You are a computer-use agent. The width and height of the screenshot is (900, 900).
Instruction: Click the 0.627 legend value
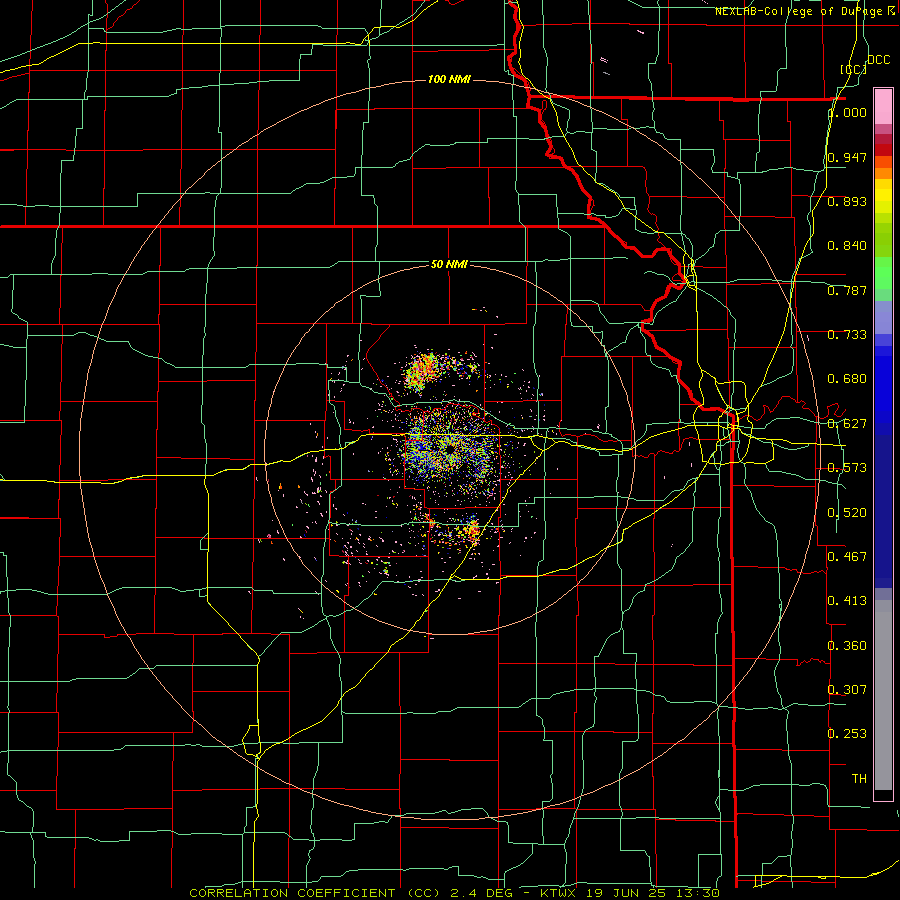coord(847,424)
